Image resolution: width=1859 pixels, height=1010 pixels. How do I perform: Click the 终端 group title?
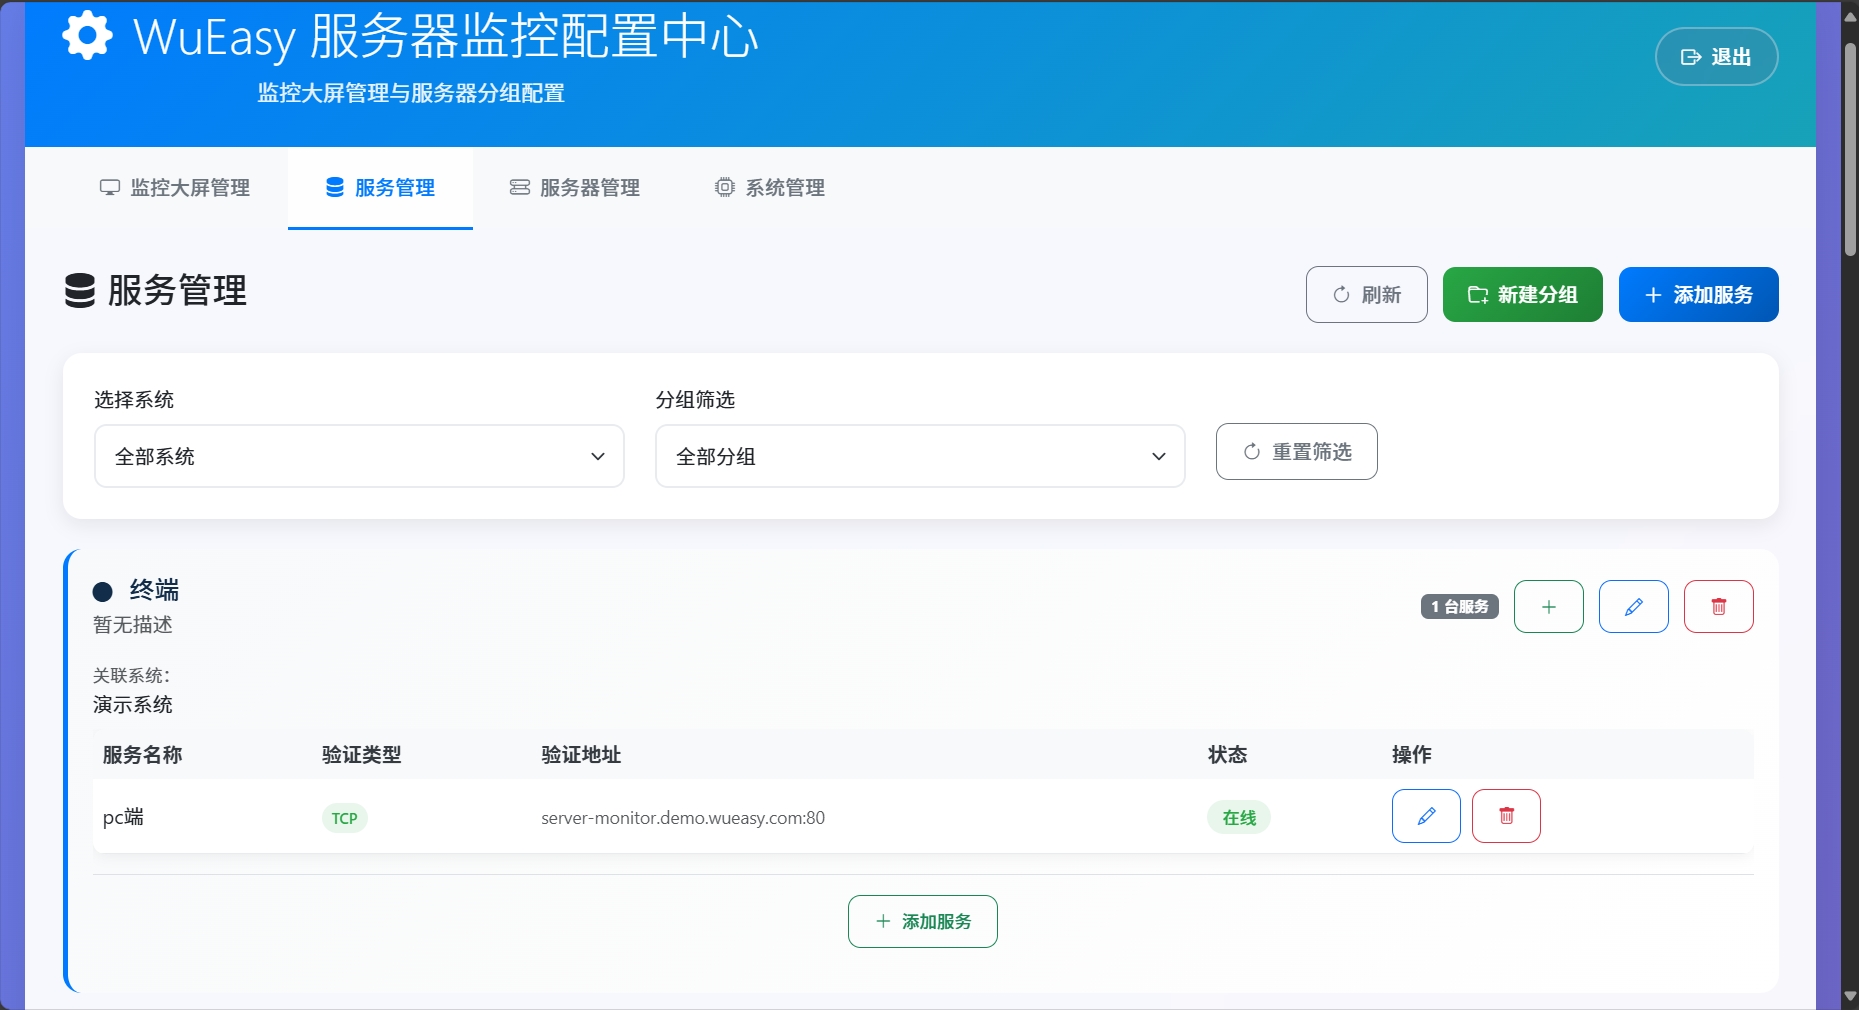tap(154, 590)
